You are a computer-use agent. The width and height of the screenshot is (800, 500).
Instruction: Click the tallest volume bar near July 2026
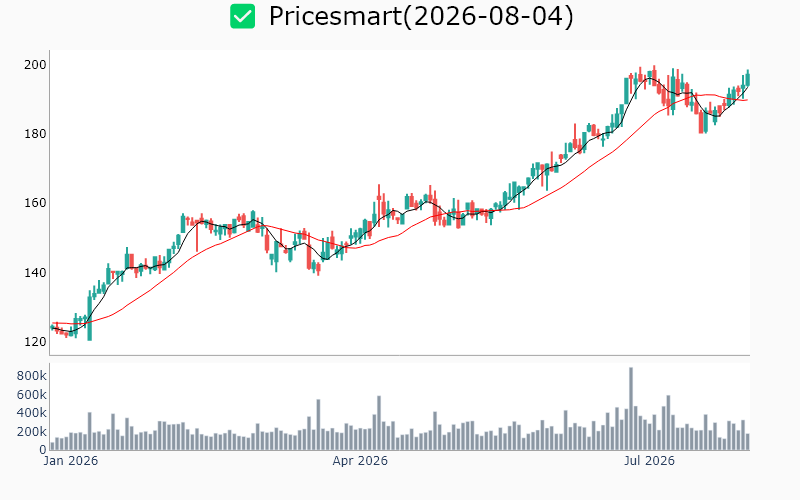tap(631, 409)
